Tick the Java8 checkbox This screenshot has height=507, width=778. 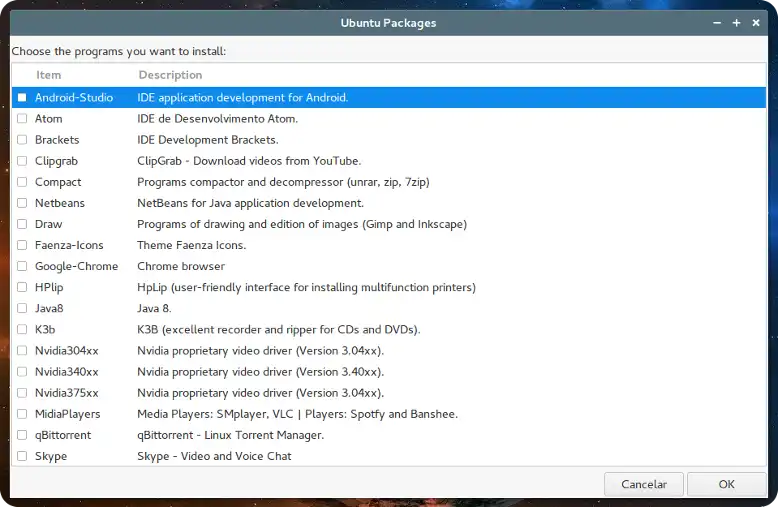pyautogui.click(x=22, y=309)
